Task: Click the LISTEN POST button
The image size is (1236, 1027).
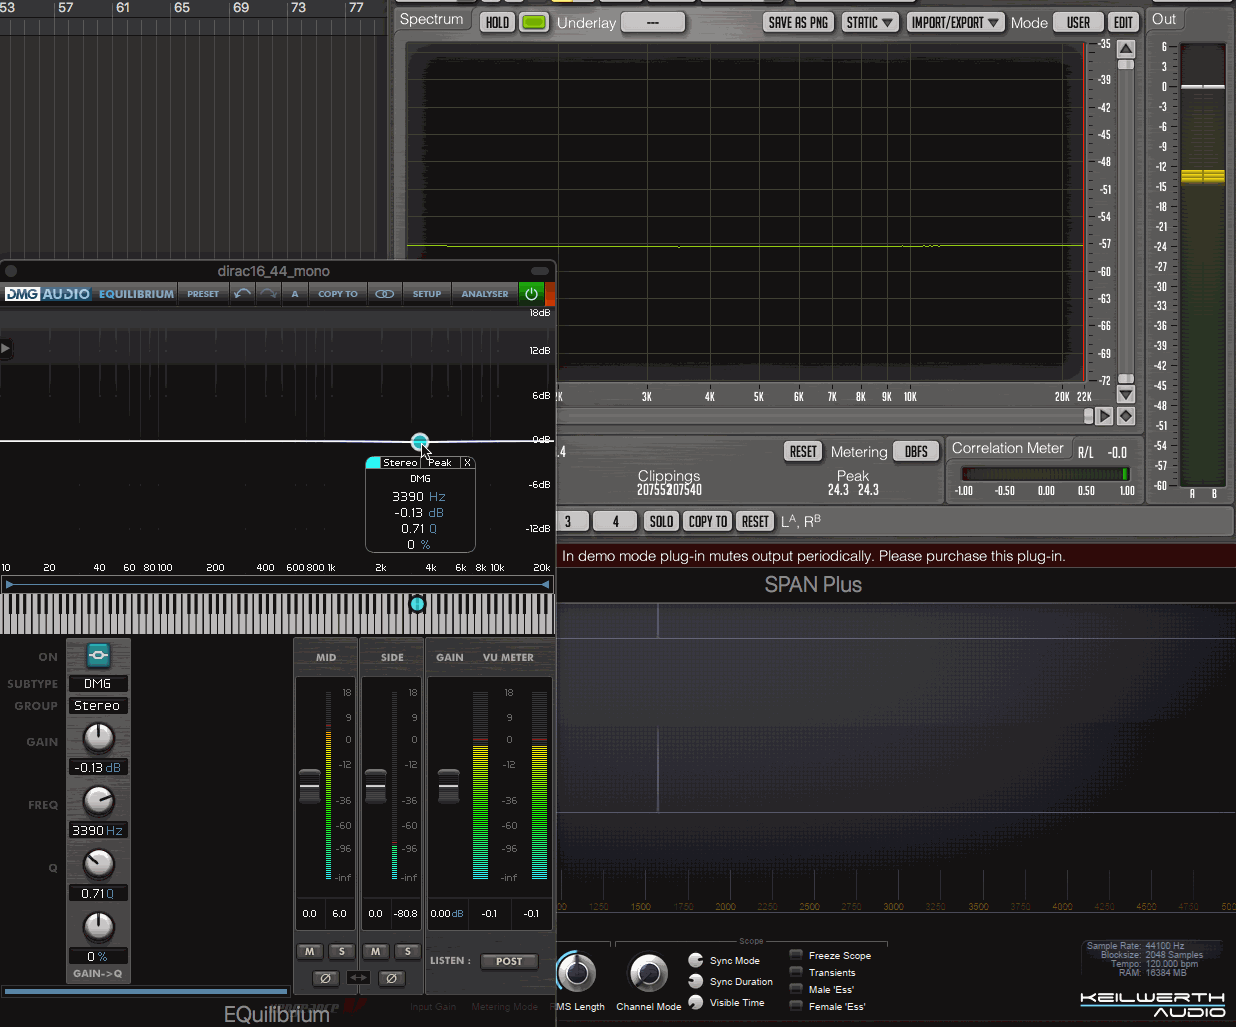Action: click(x=509, y=961)
